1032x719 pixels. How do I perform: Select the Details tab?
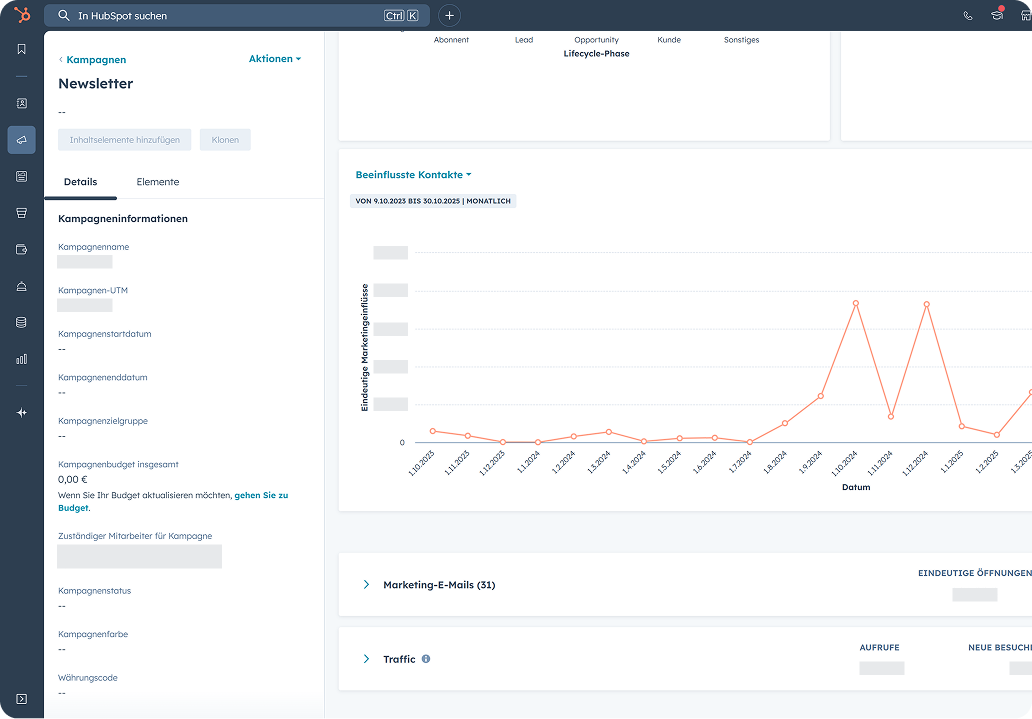pos(80,182)
